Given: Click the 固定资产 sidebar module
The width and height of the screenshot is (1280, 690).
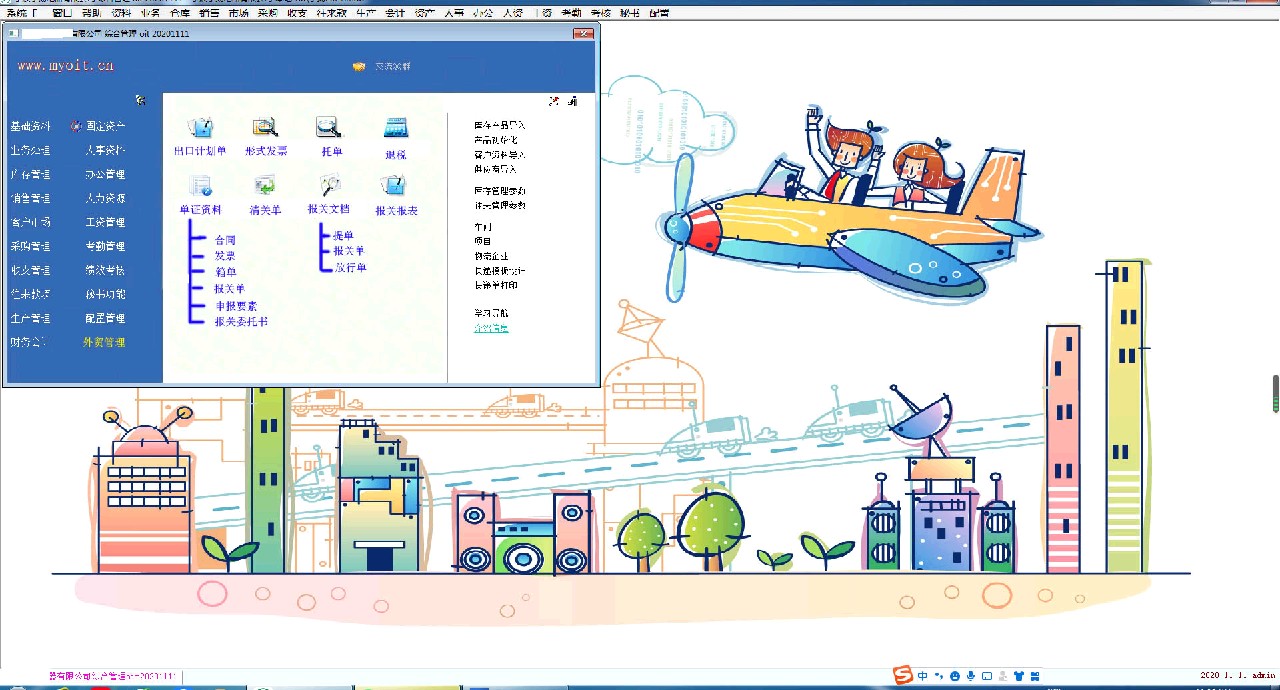Looking at the screenshot, I should click(x=105, y=127).
